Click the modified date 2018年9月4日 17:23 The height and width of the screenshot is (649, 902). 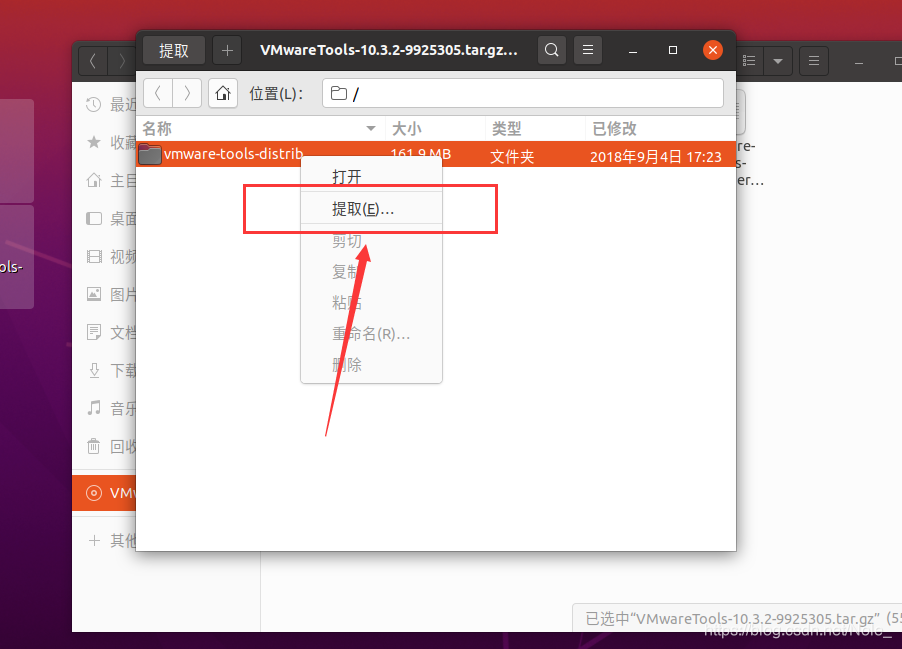click(x=656, y=156)
